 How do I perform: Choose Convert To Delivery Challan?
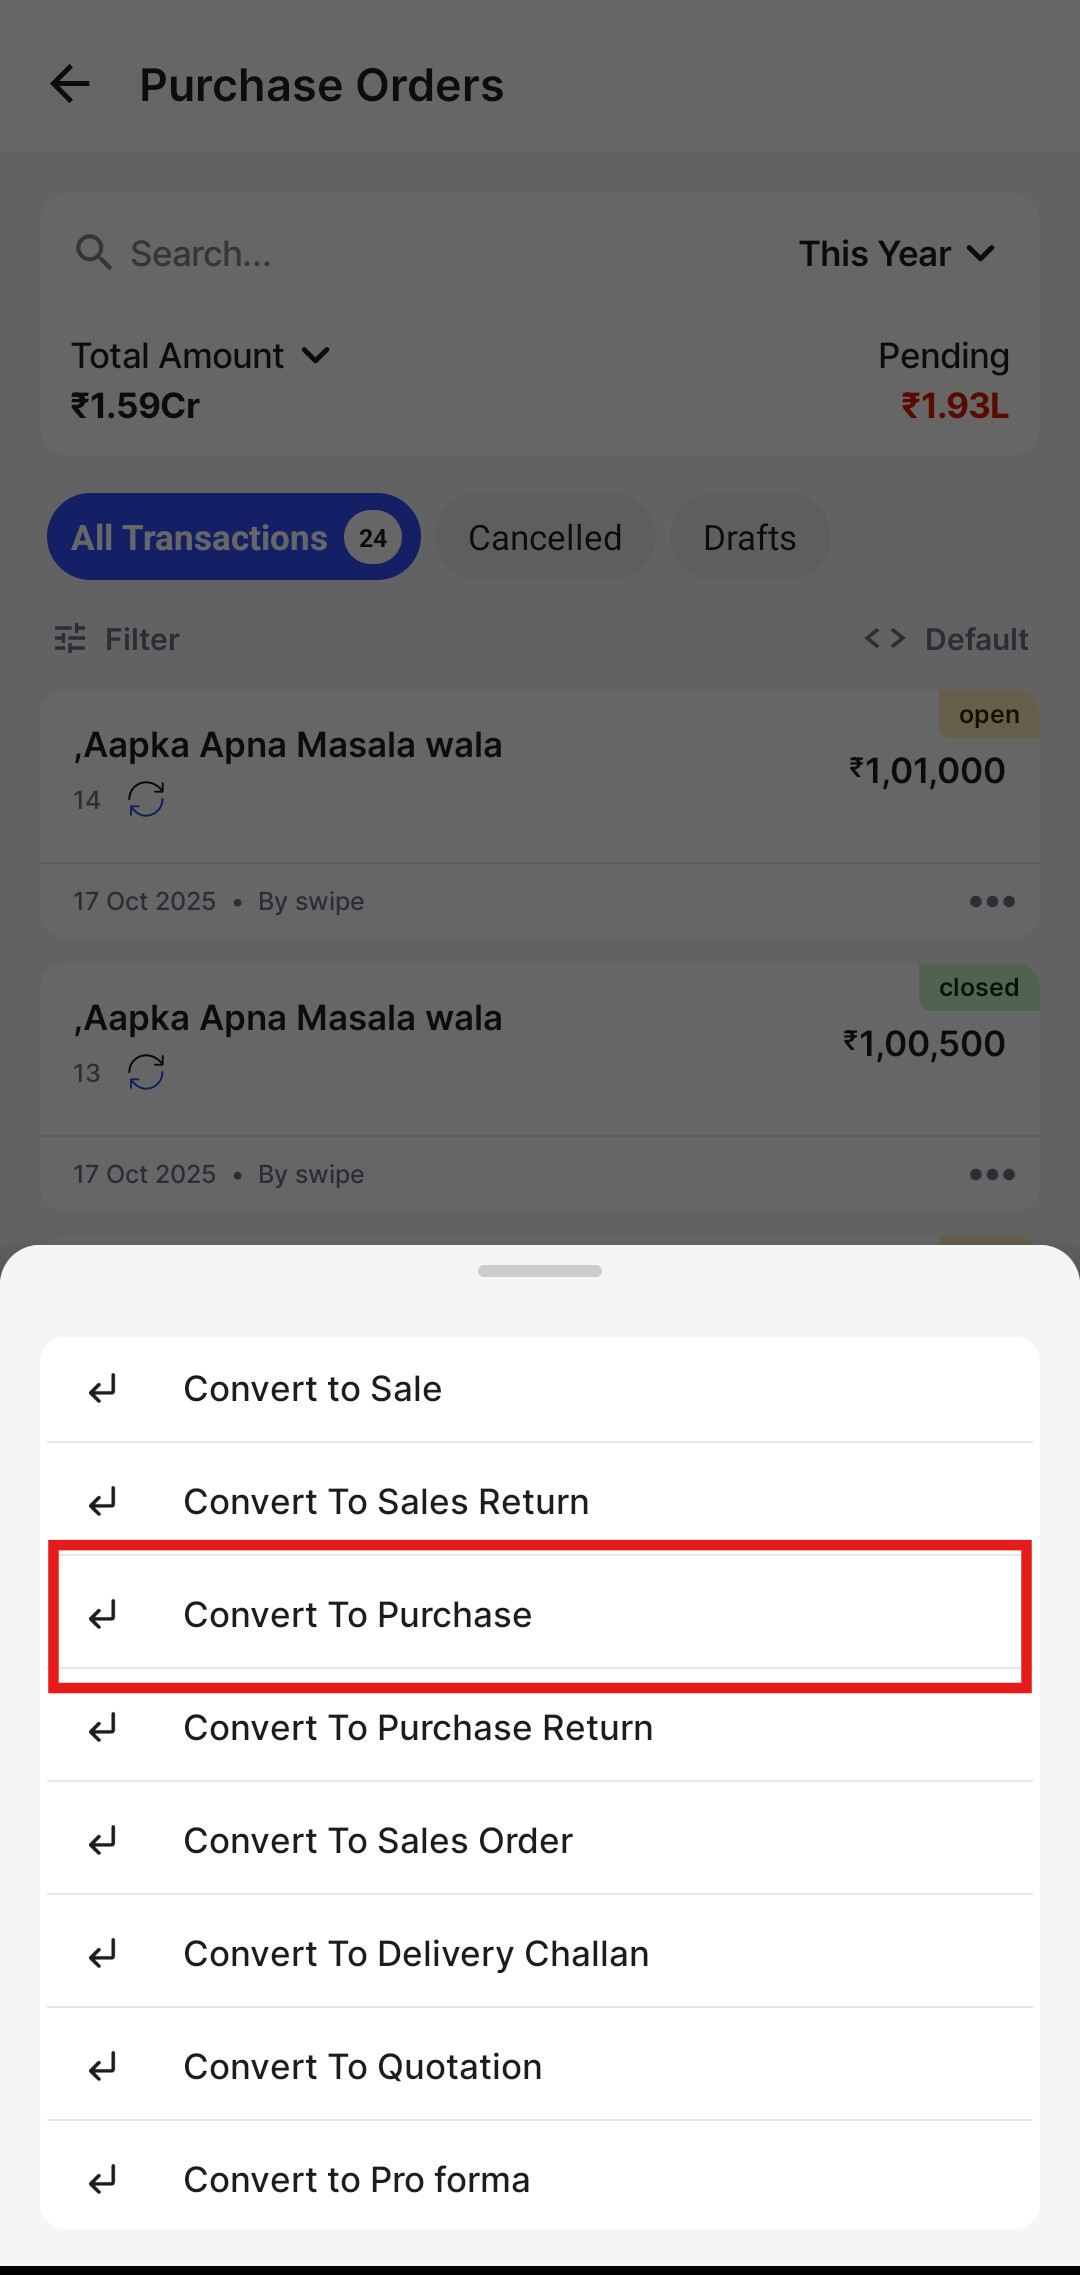(540, 1953)
